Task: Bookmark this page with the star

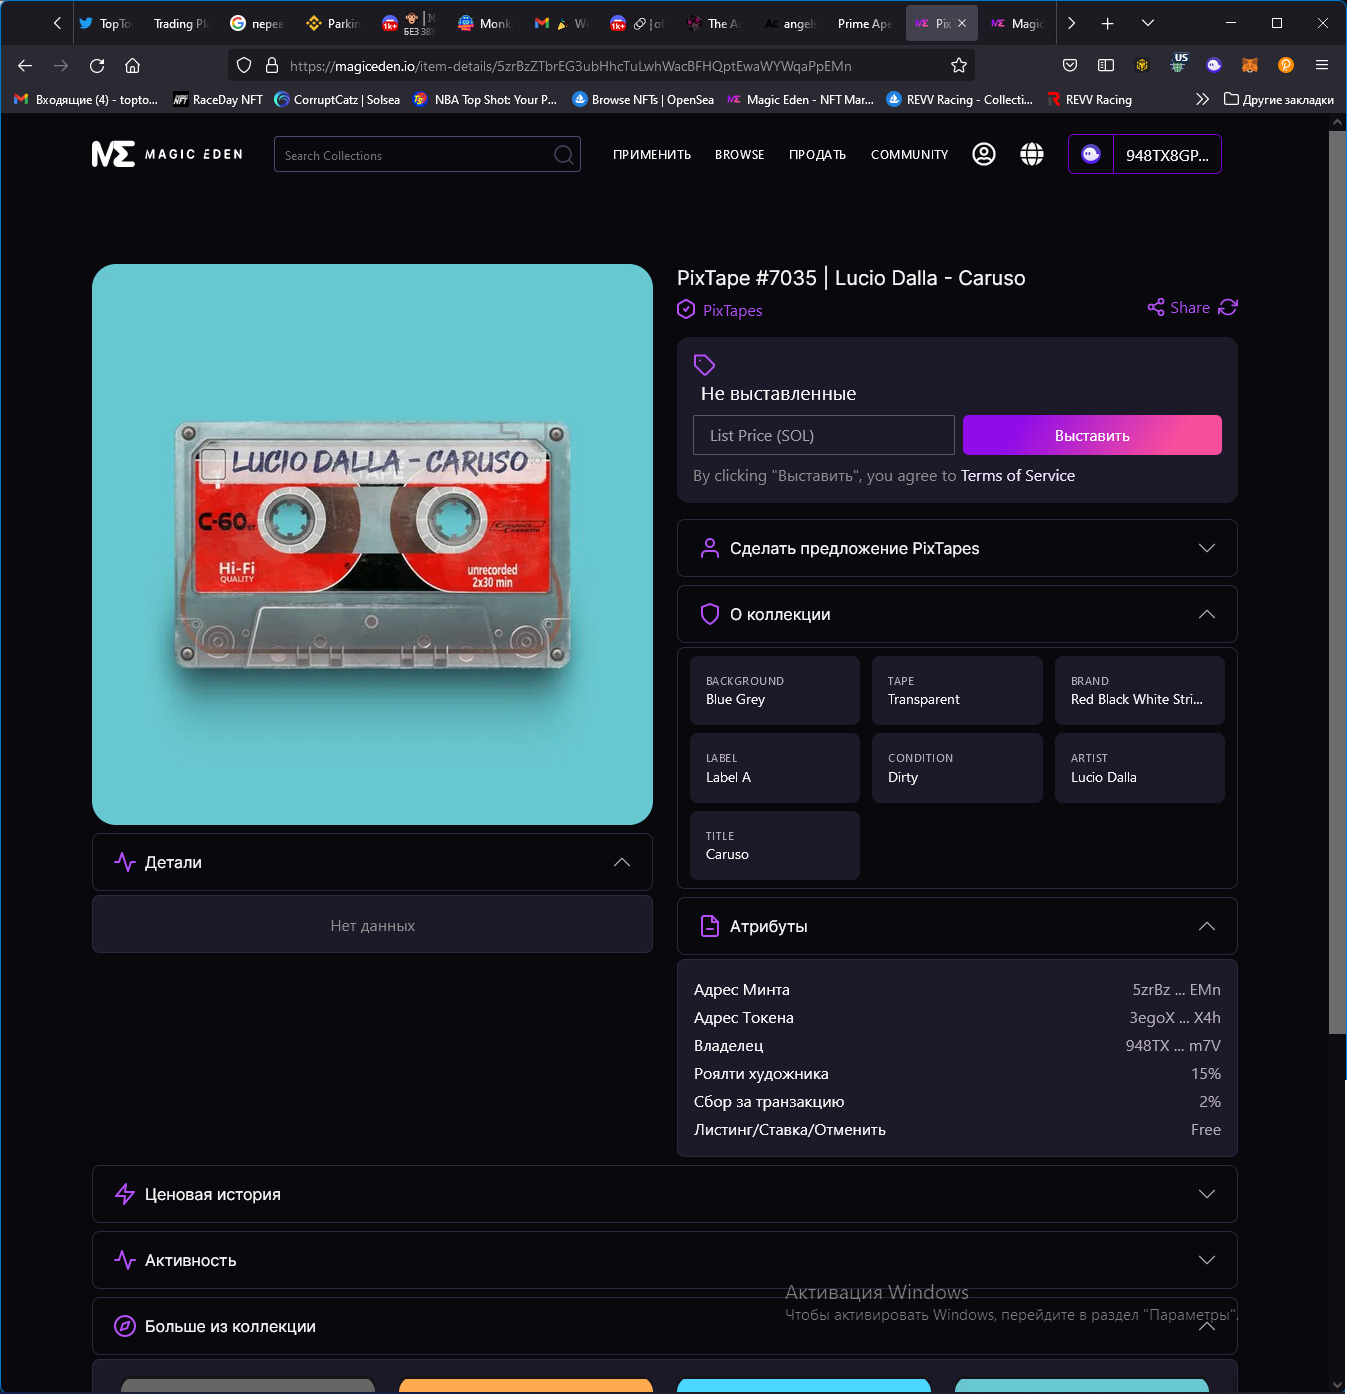Action: point(959,66)
